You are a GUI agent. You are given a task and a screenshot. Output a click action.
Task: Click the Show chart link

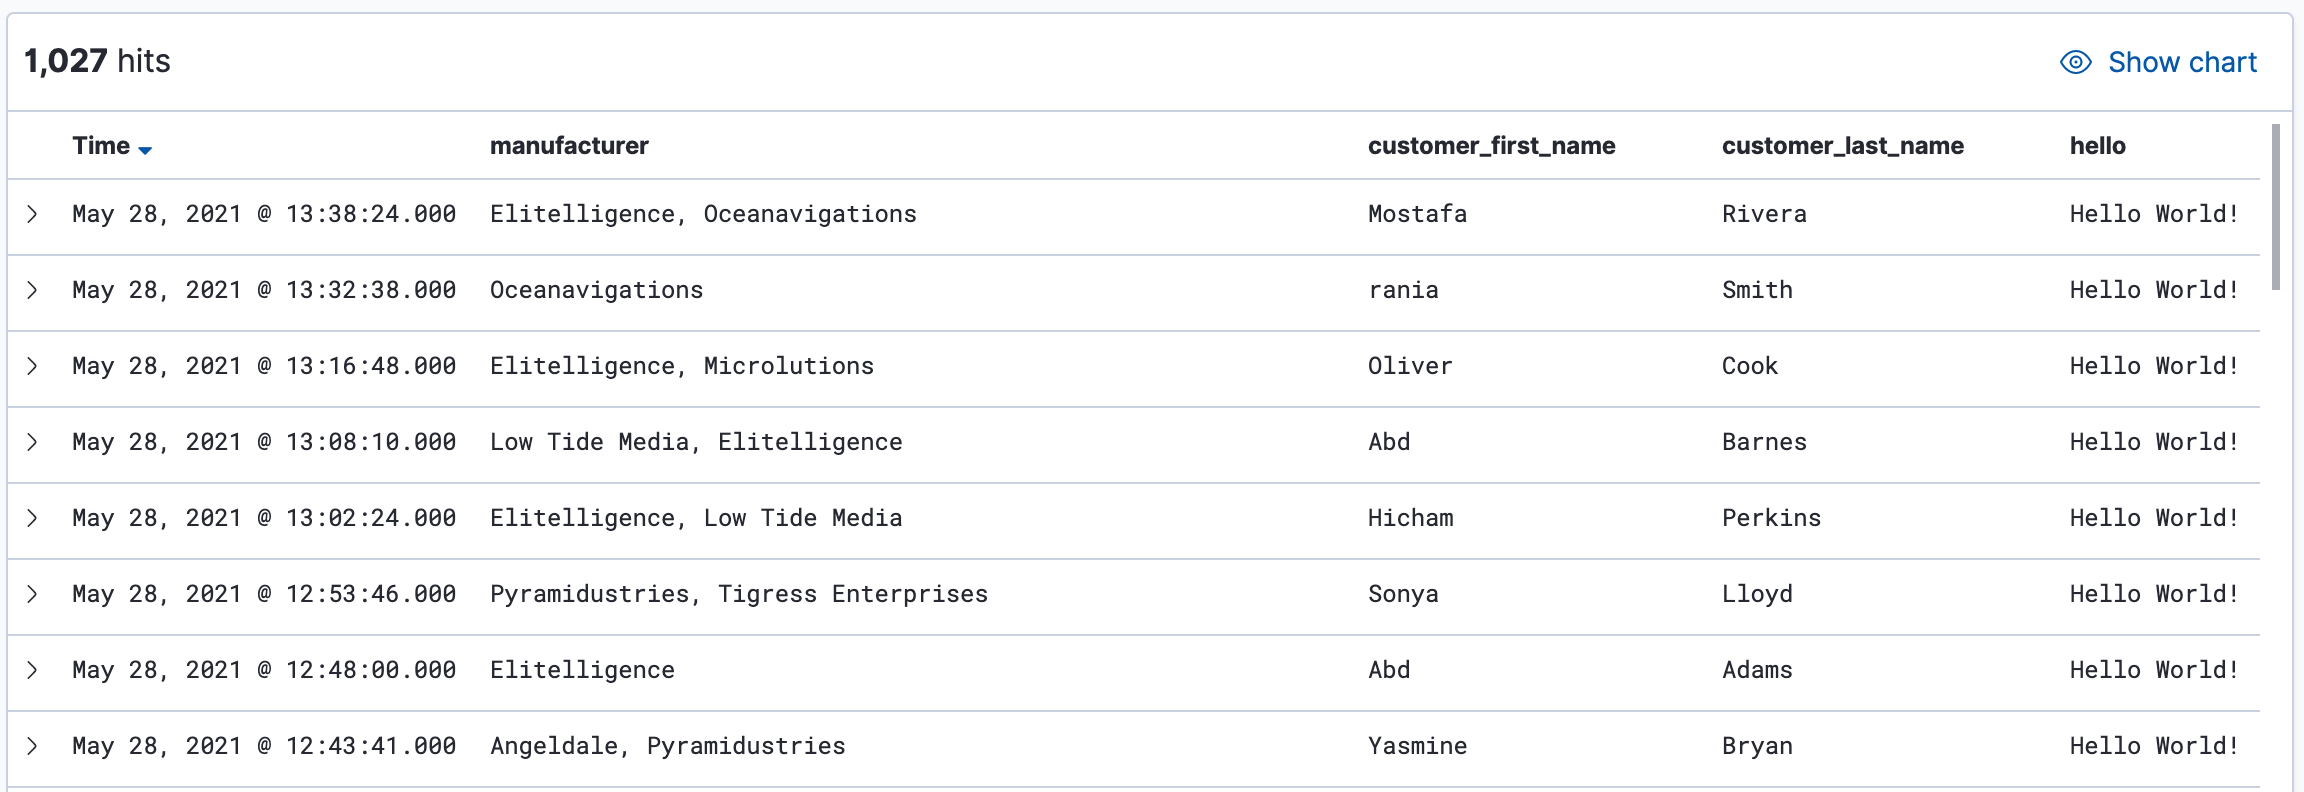[2158, 62]
